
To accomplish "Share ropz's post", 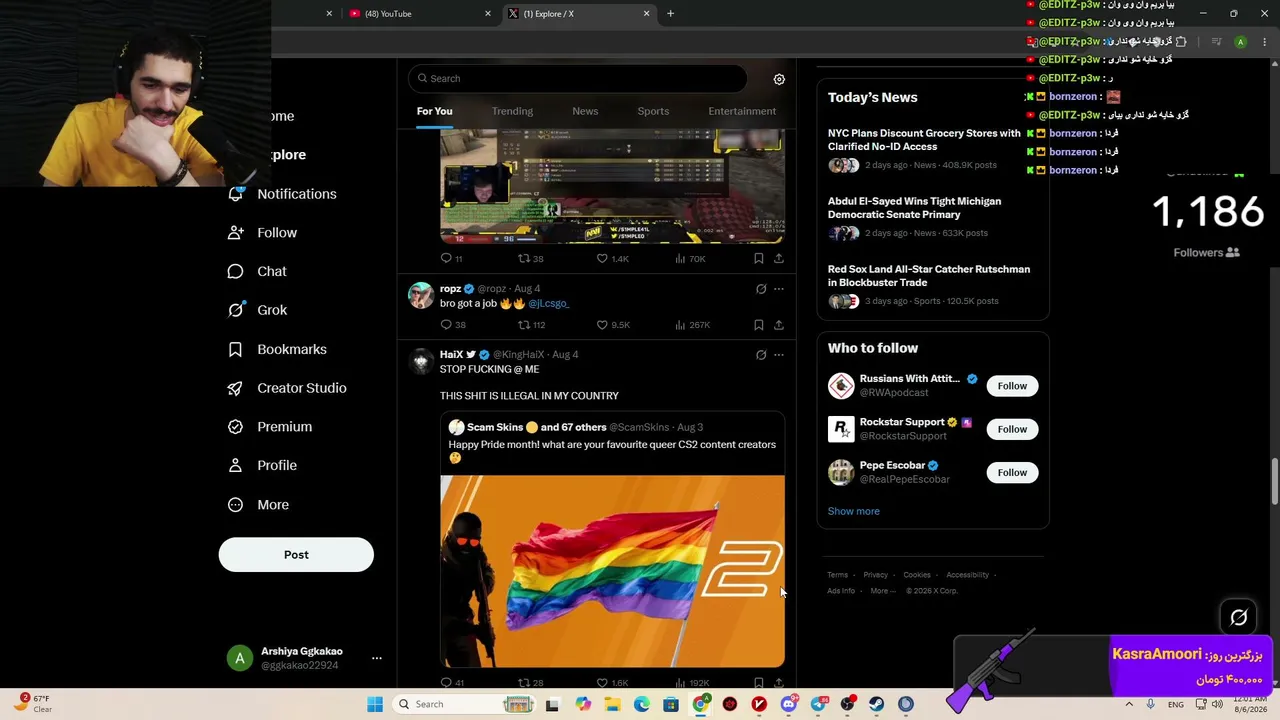I will click(778, 325).
